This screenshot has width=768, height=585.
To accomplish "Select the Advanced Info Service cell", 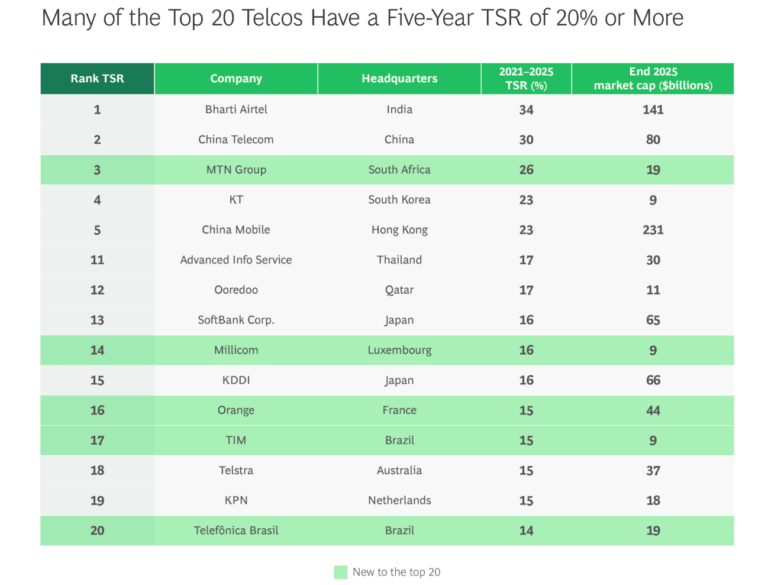I will tap(236, 260).
